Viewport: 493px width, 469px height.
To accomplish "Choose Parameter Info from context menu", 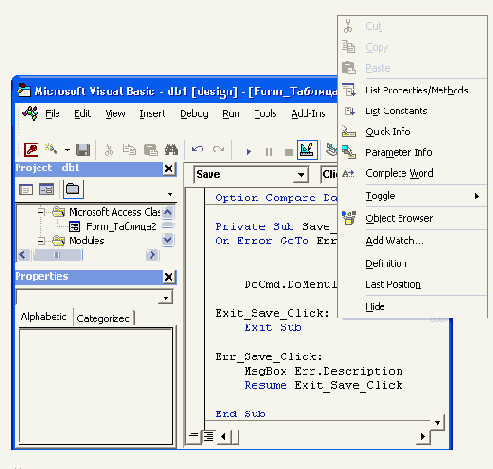I will pyautogui.click(x=412, y=152).
